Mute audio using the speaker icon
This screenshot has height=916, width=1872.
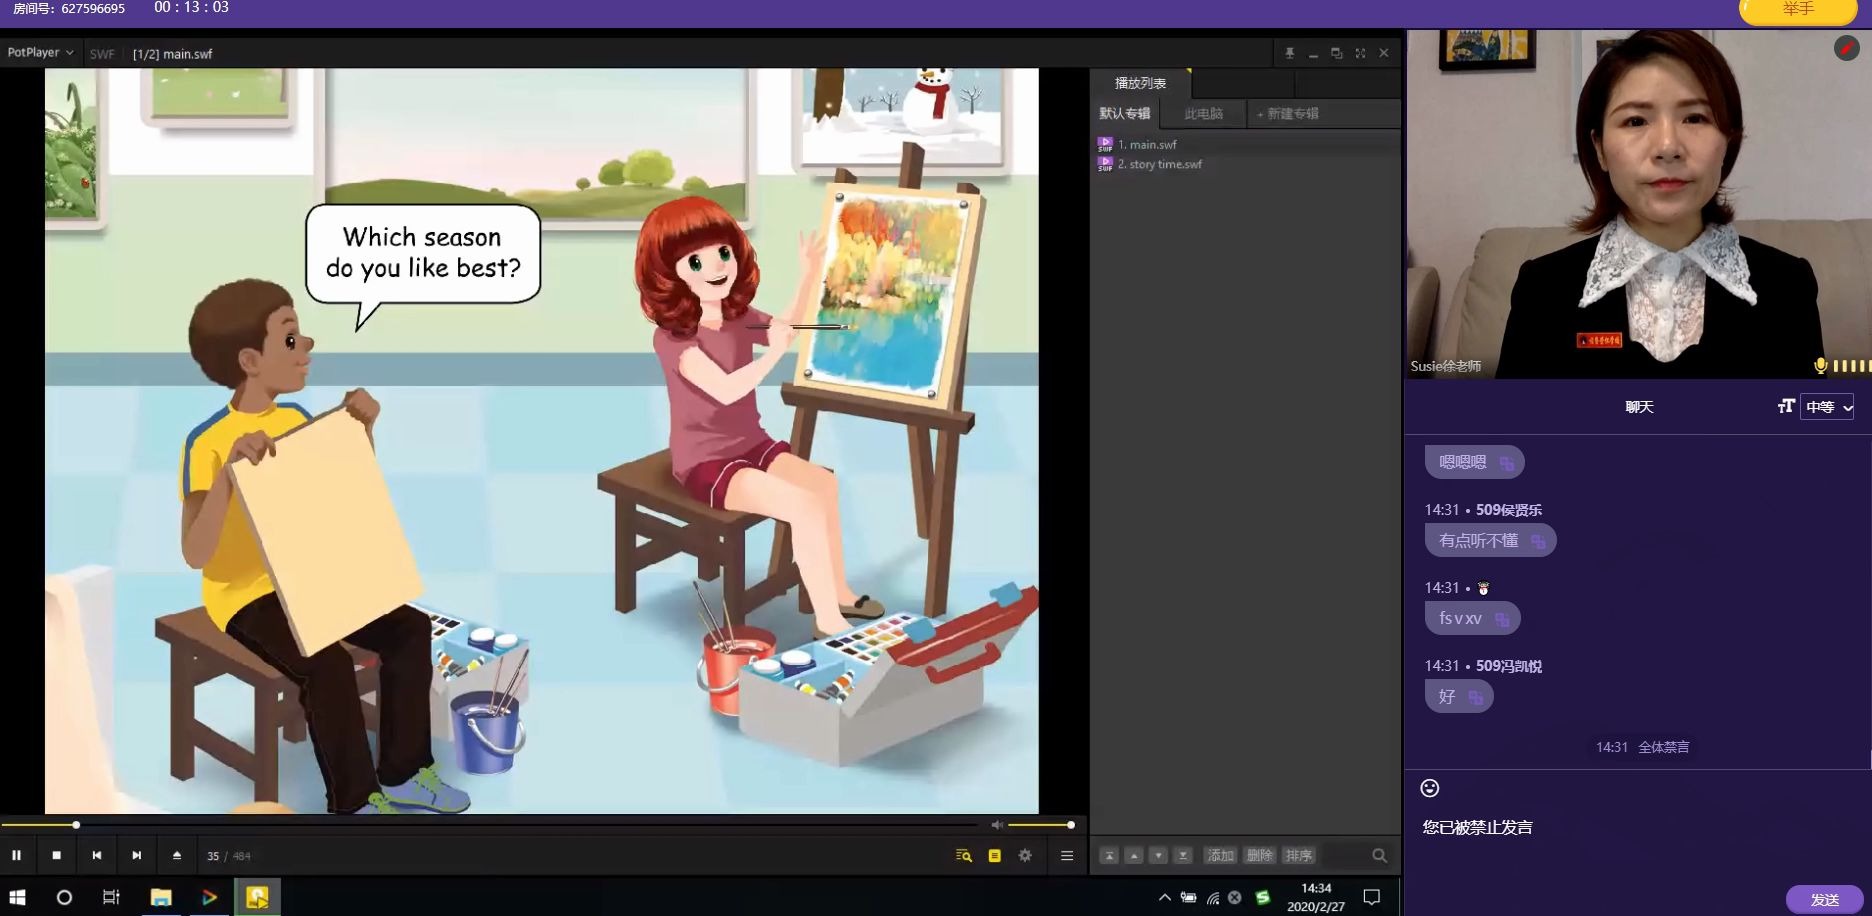pos(996,825)
